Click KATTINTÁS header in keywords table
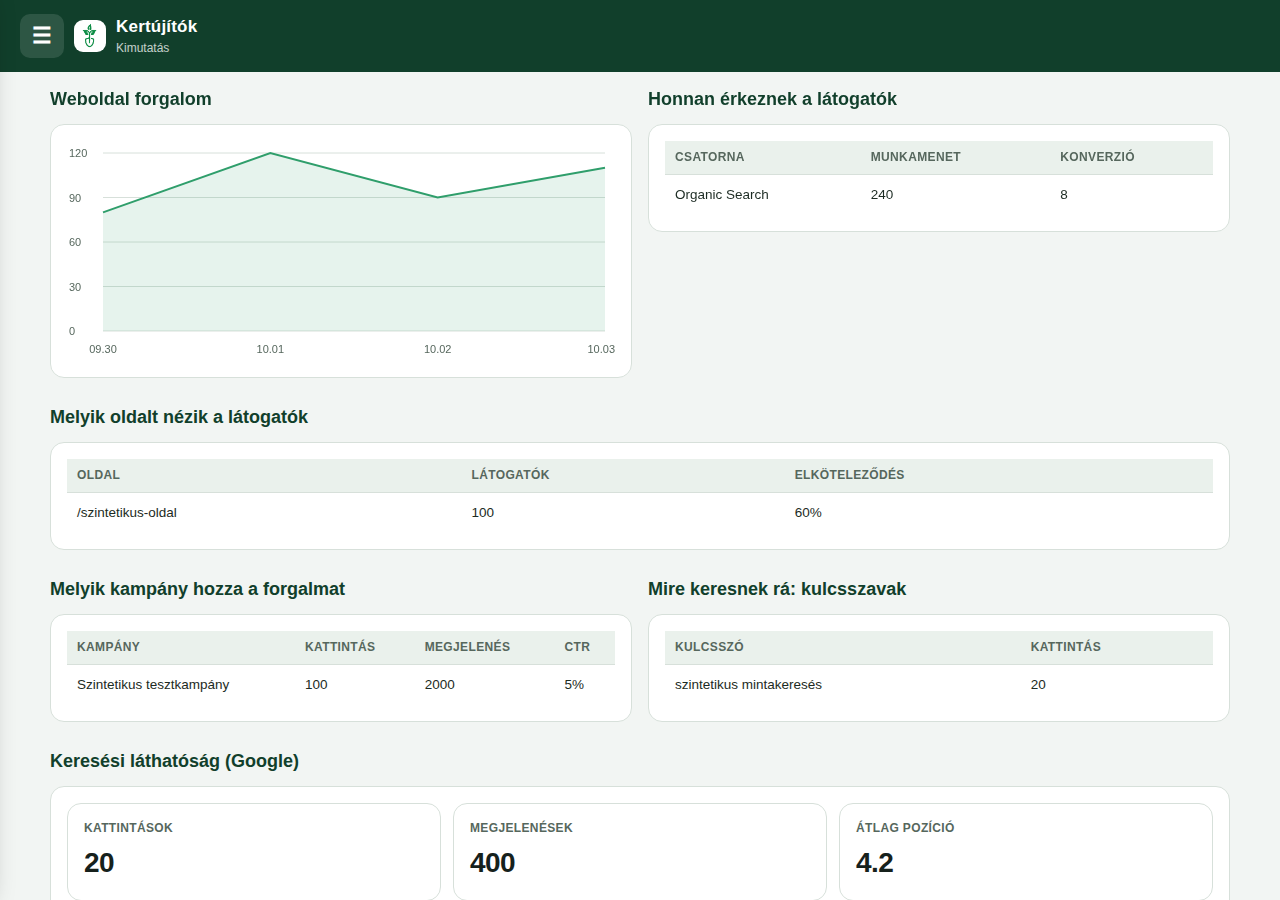 click(x=1066, y=647)
